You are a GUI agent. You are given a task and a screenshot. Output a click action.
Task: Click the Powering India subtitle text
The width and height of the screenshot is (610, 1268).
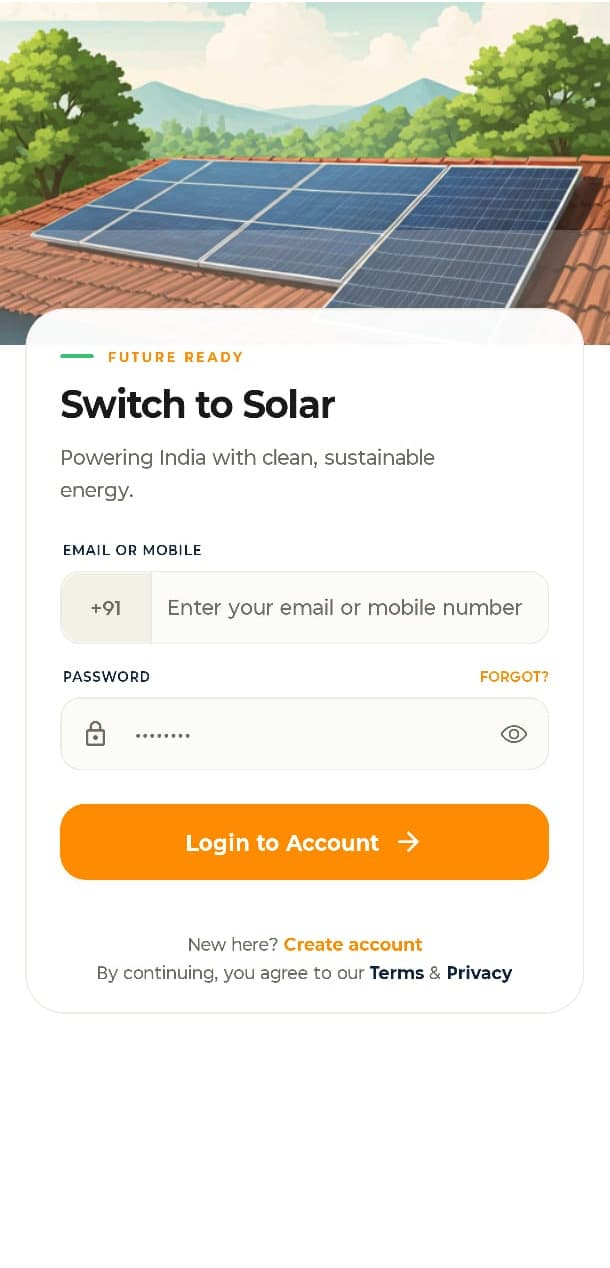point(248,474)
